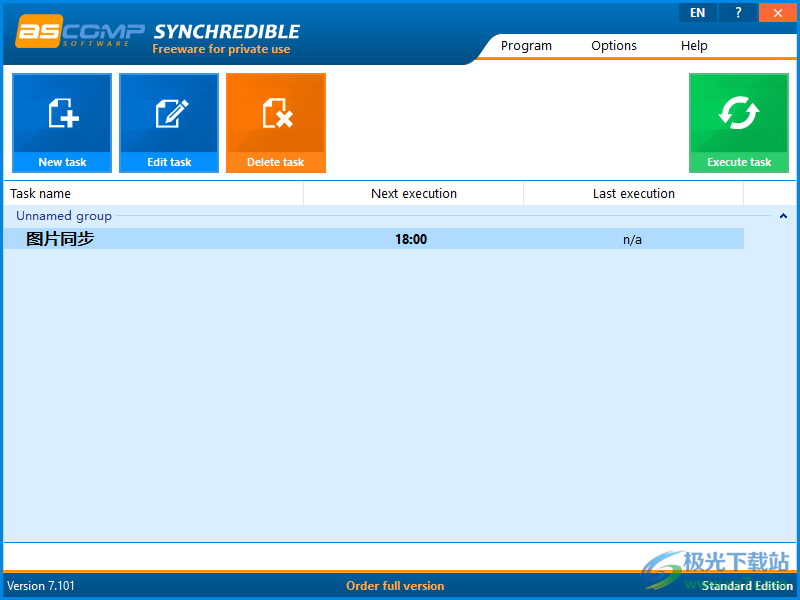Open the Help menu
This screenshot has width=800, height=600.
pos(694,45)
